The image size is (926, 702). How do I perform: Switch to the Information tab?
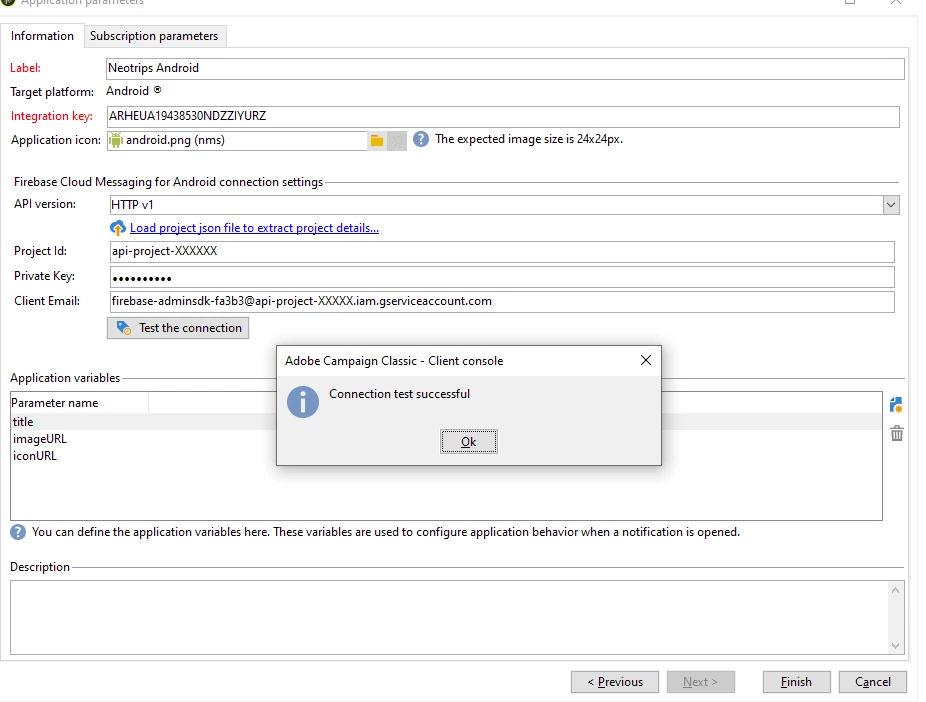[42, 36]
